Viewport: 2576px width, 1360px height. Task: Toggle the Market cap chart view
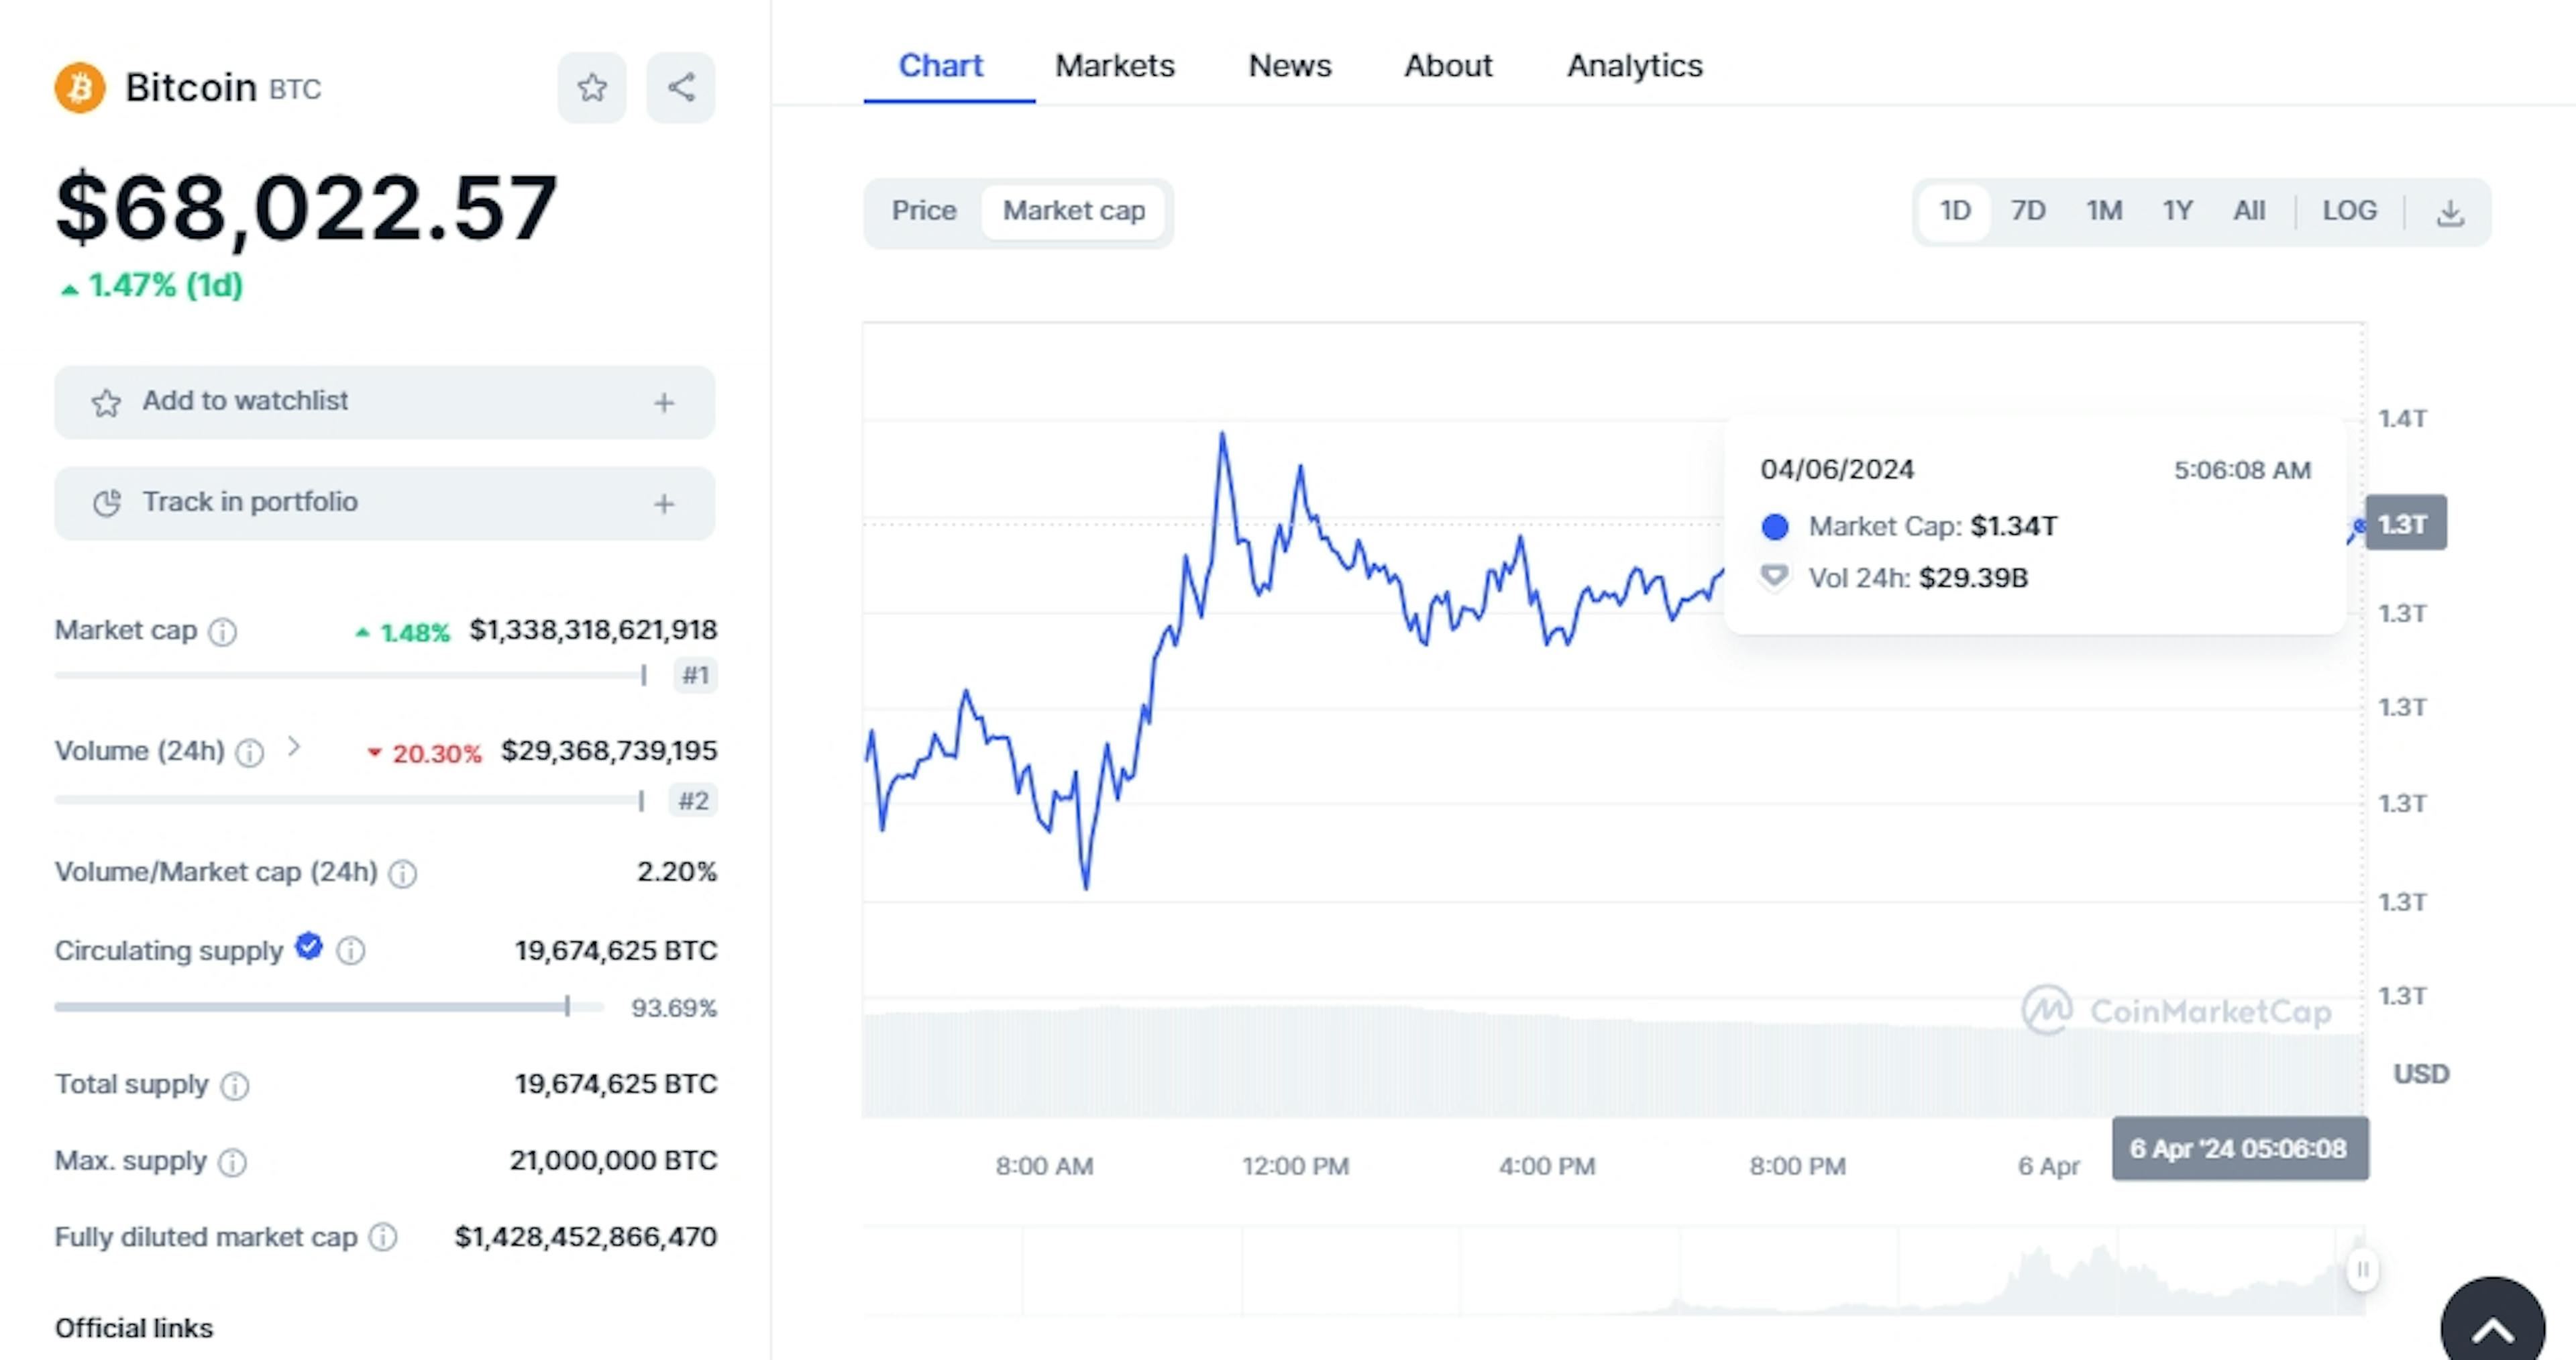point(1073,209)
